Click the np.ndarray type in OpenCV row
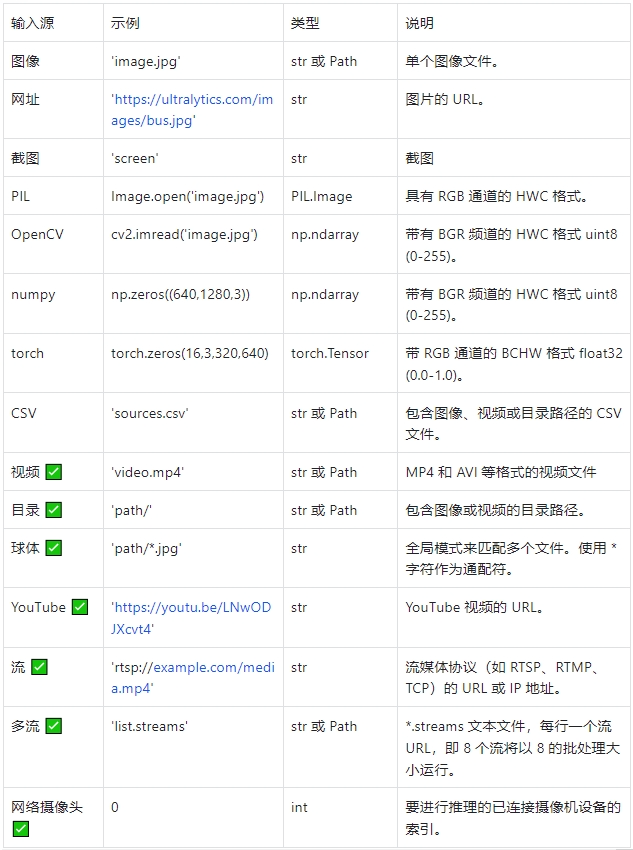The image size is (633, 850). coord(325,235)
